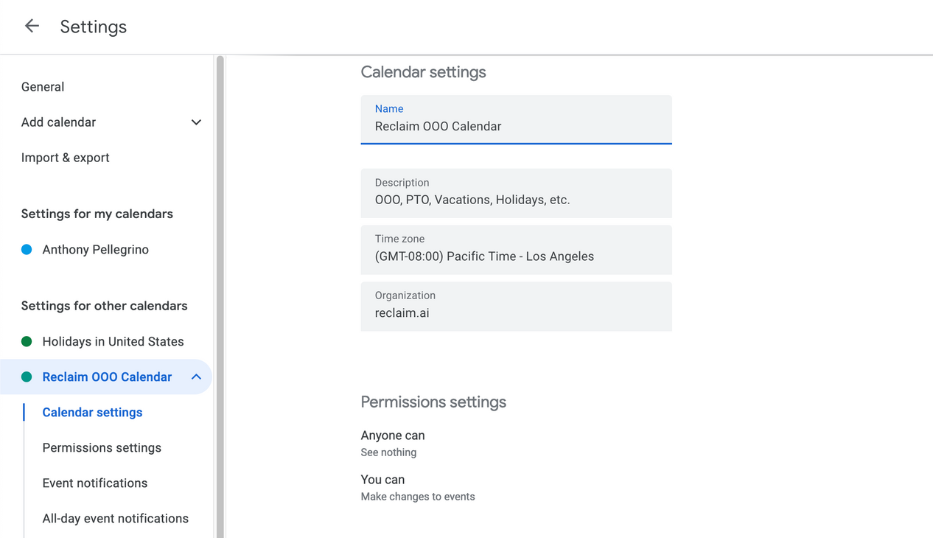Click Anthony Pellegrino's blue calendar dot
This screenshot has height=538, width=933.
[x=27, y=250]
